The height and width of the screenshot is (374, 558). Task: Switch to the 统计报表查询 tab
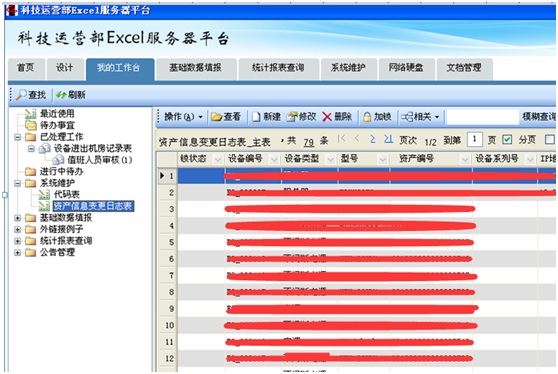[x=278, y=68]
